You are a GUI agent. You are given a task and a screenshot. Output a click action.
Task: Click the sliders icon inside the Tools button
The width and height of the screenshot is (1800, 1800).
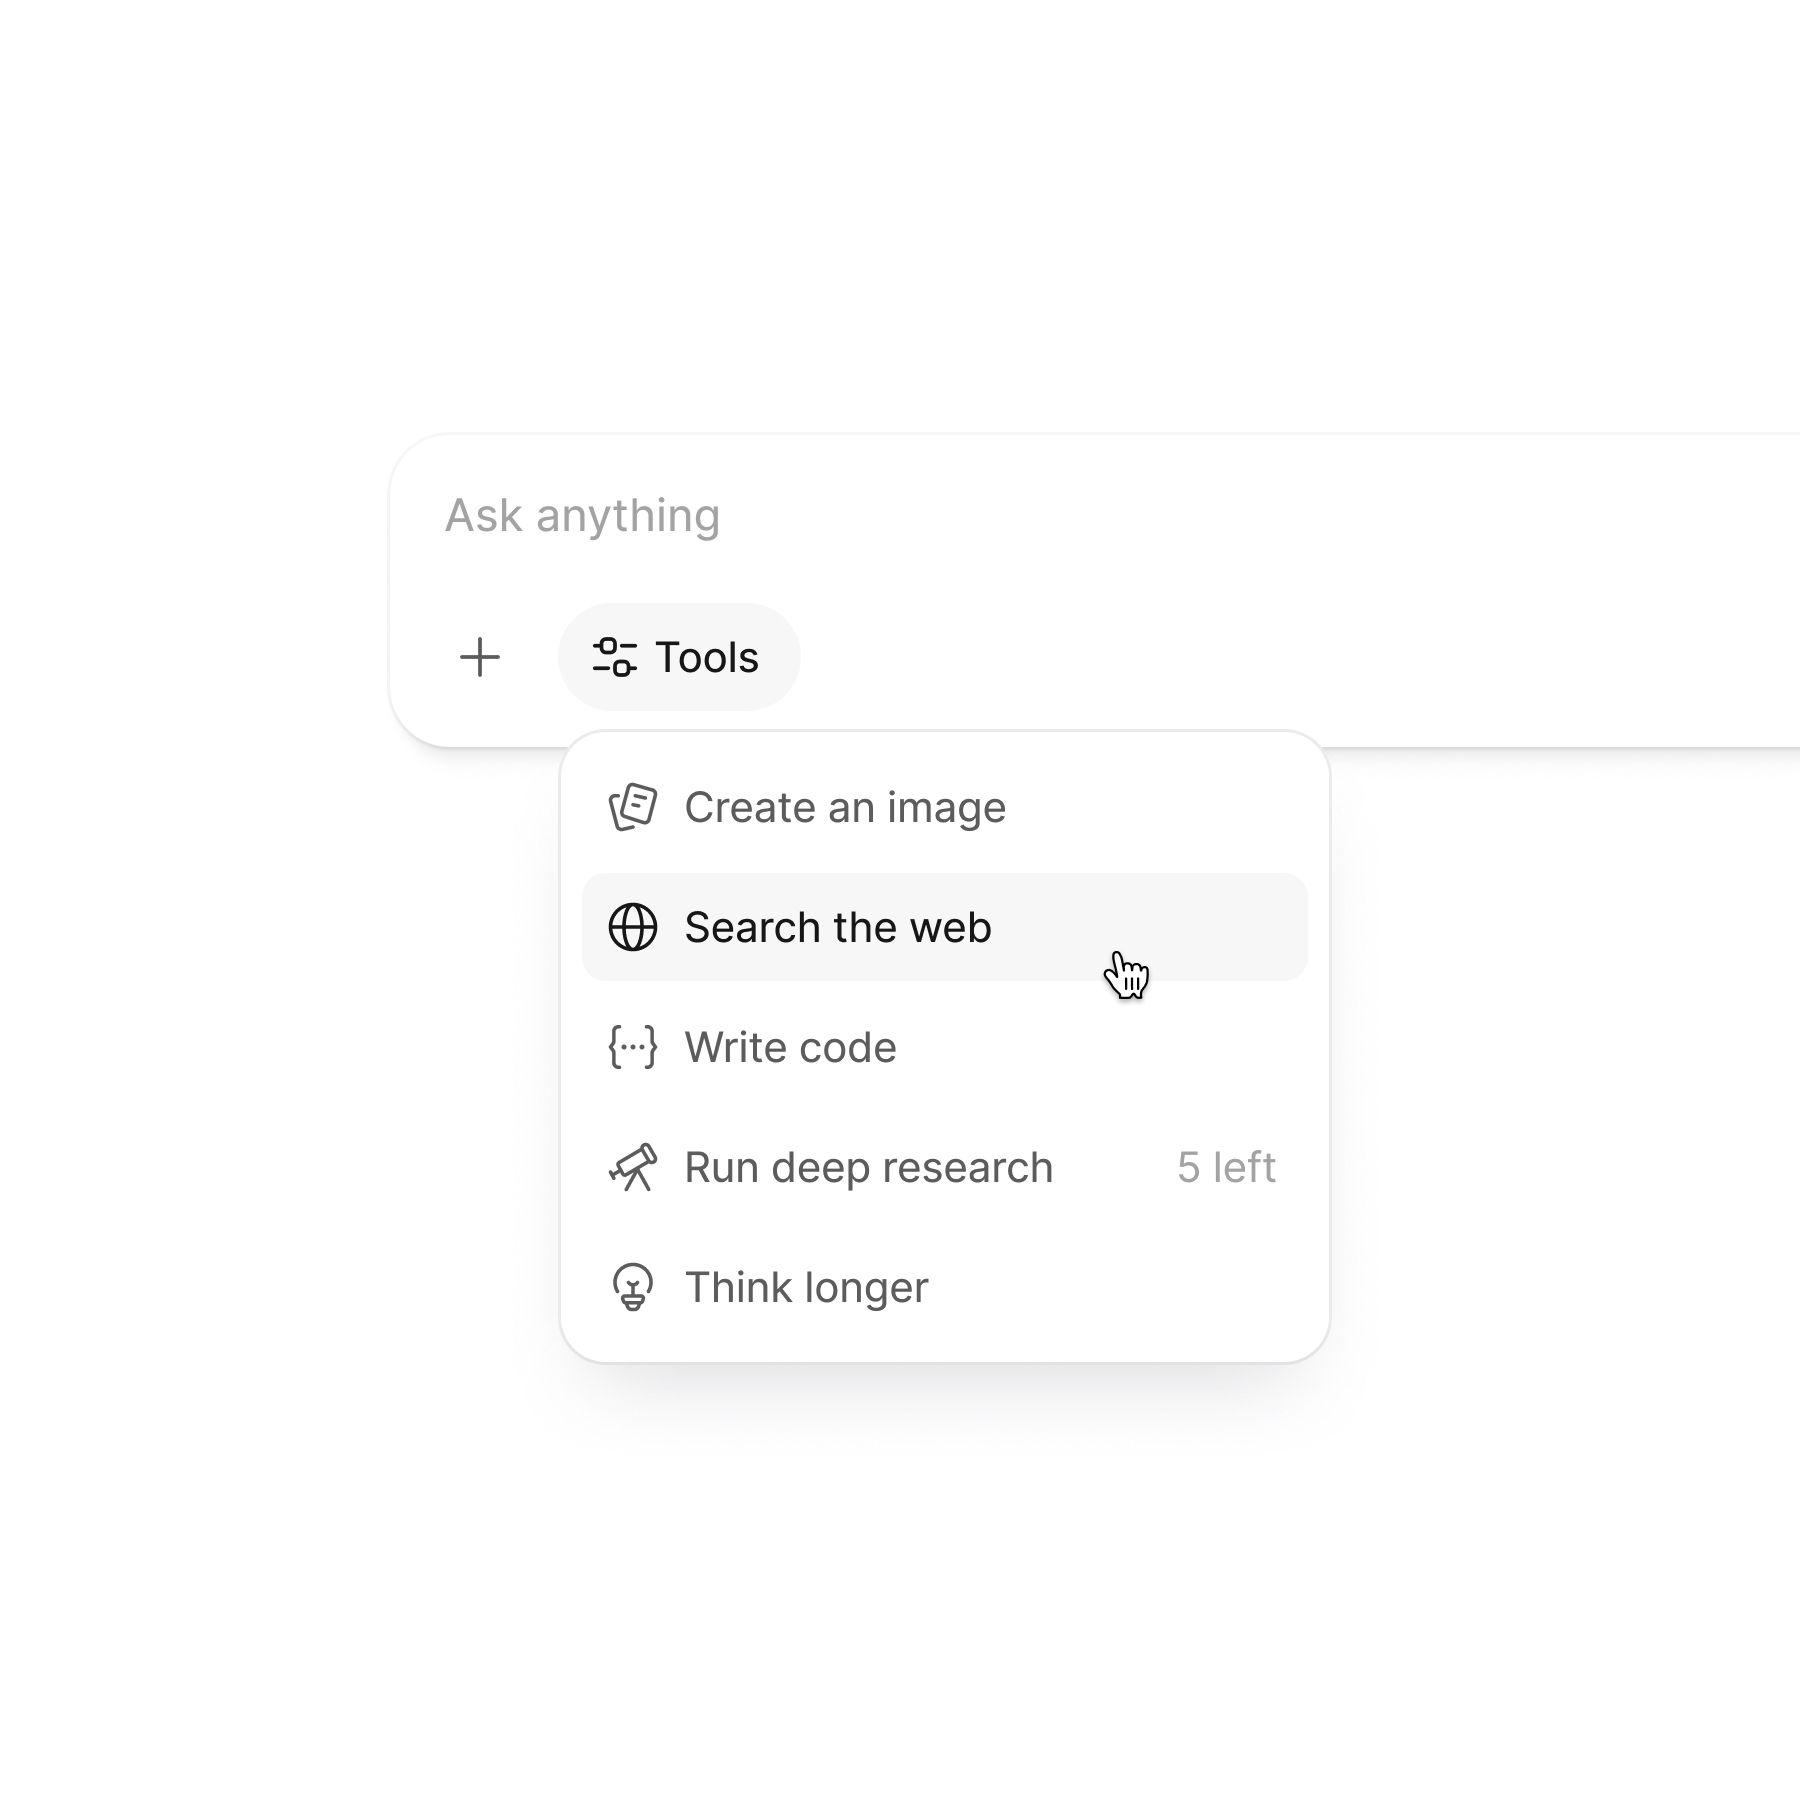coord(613,657)
